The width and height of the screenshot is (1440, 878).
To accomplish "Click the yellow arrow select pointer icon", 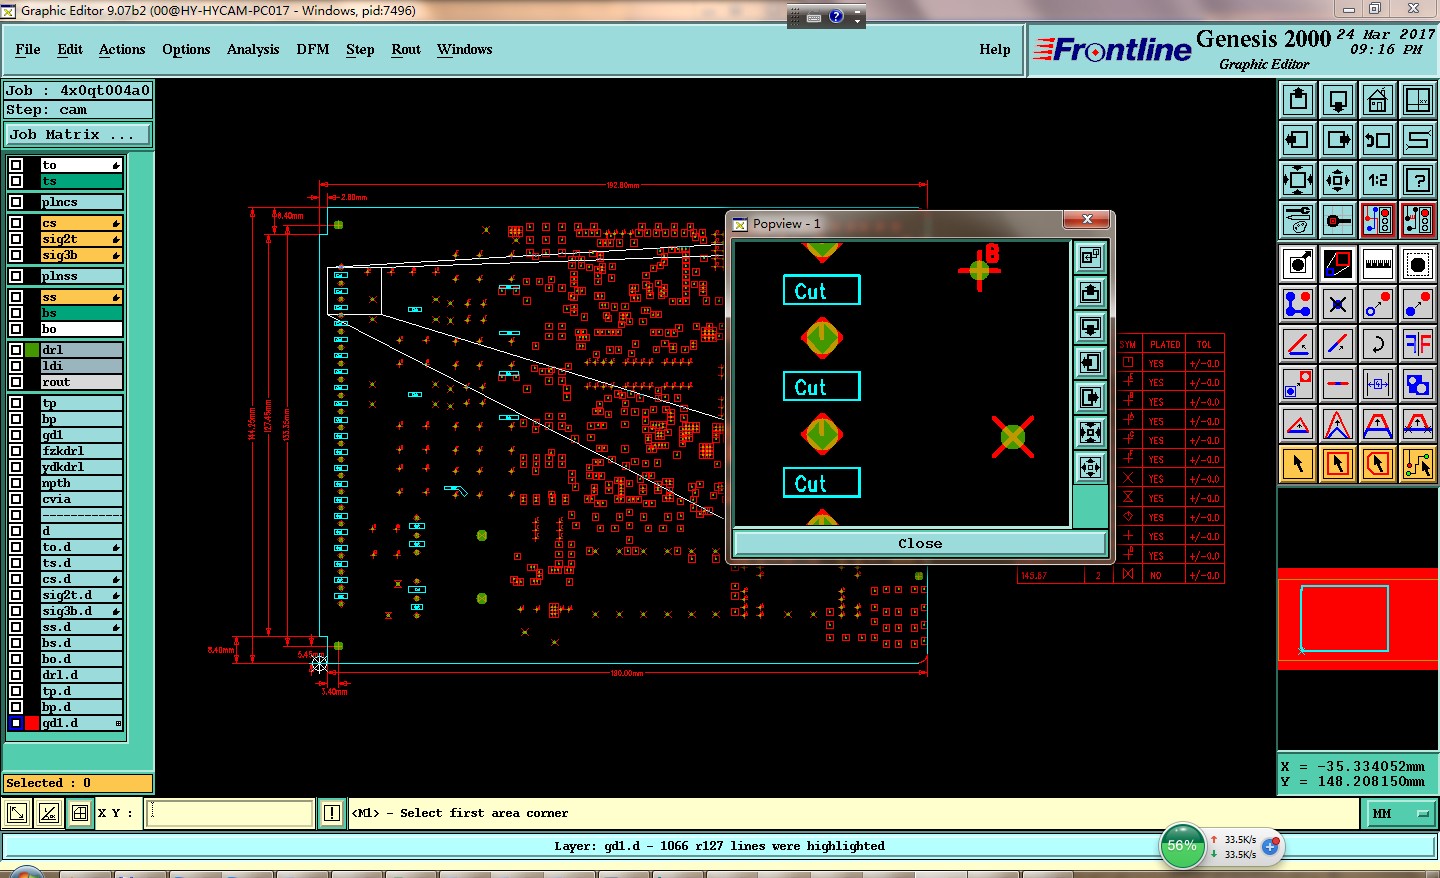I will point(1298,464).
